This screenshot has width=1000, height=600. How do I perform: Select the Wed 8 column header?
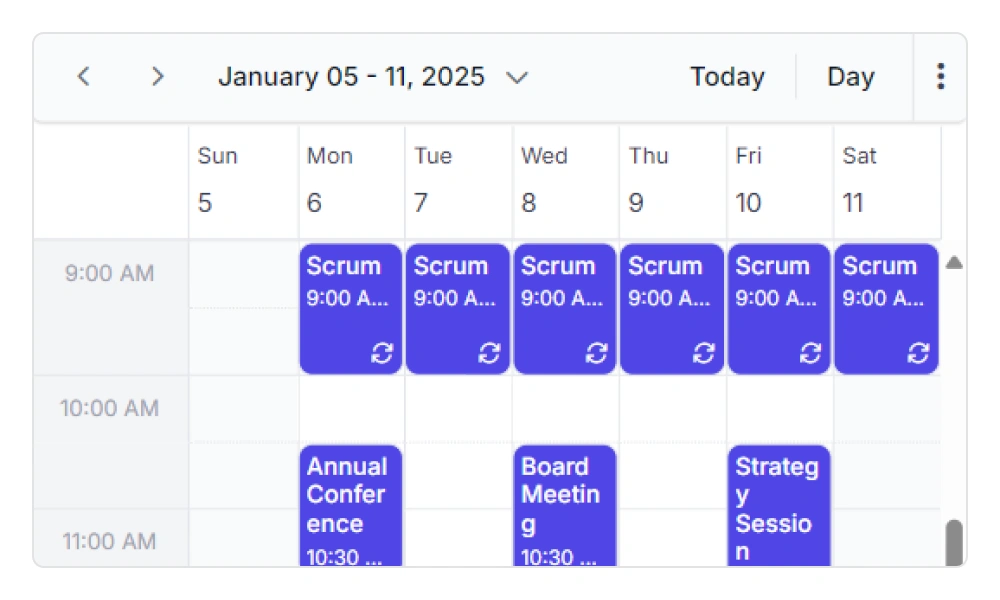pyautogui.click(x=565, y=180)
